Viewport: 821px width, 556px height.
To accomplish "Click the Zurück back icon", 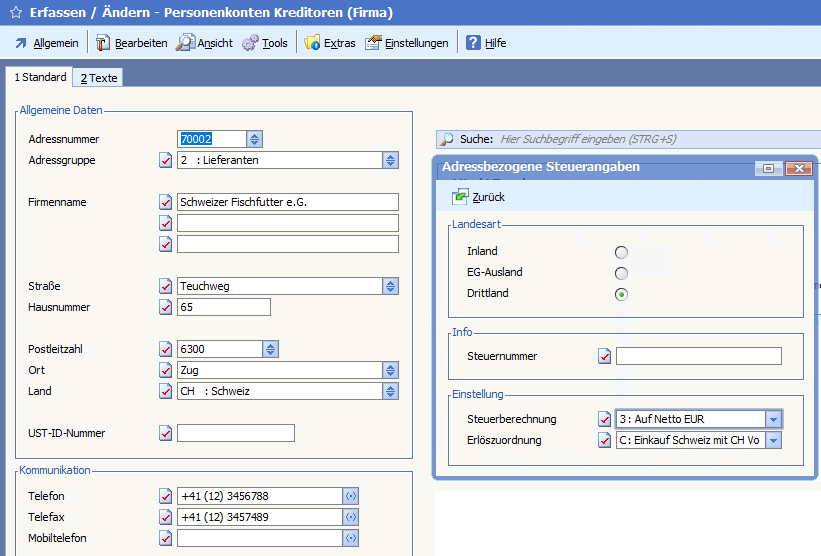I will point(461,197).
